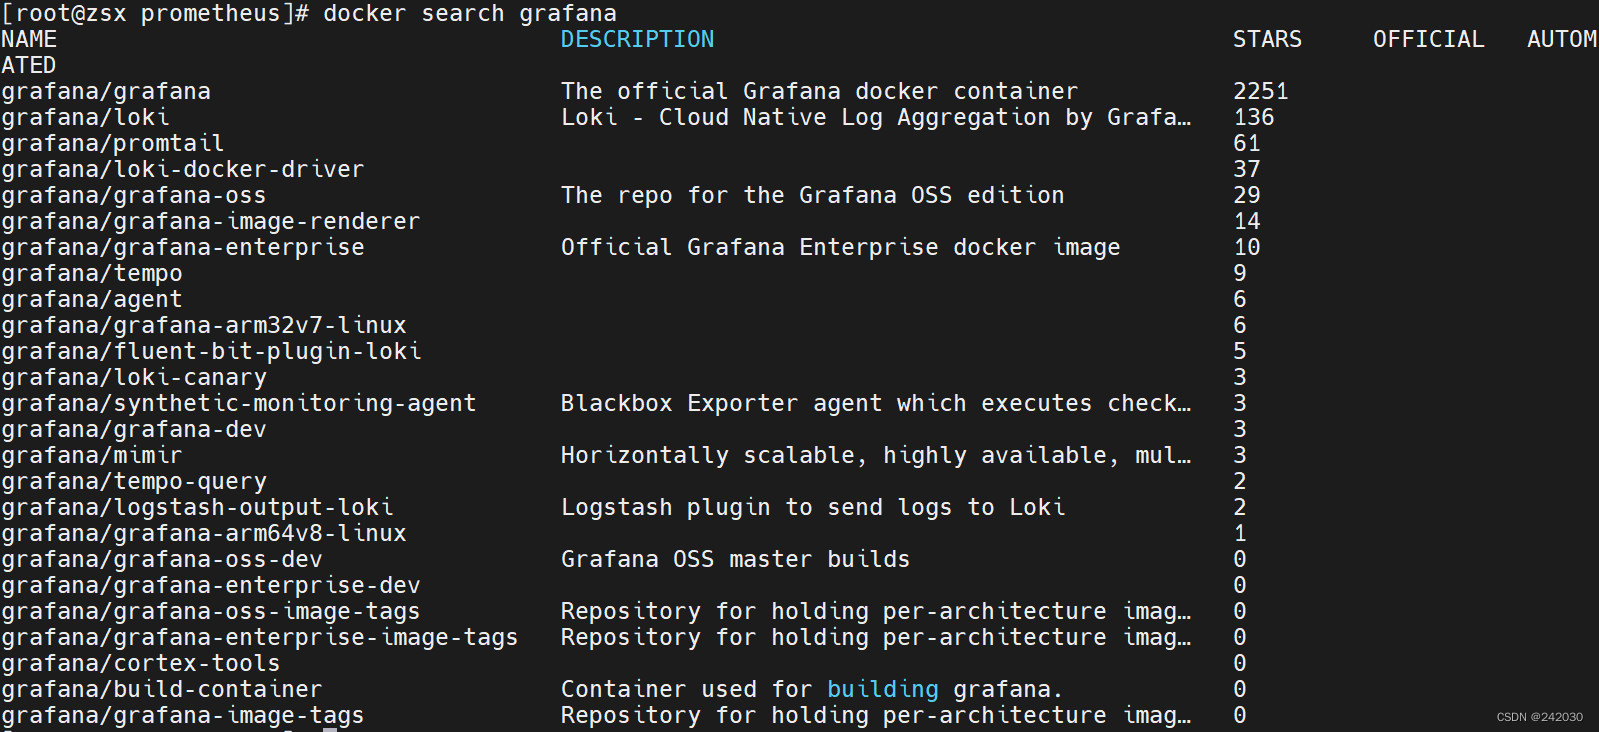Click the grafana/grafana-enterprise-image-tags name

(x=260, y=638)
